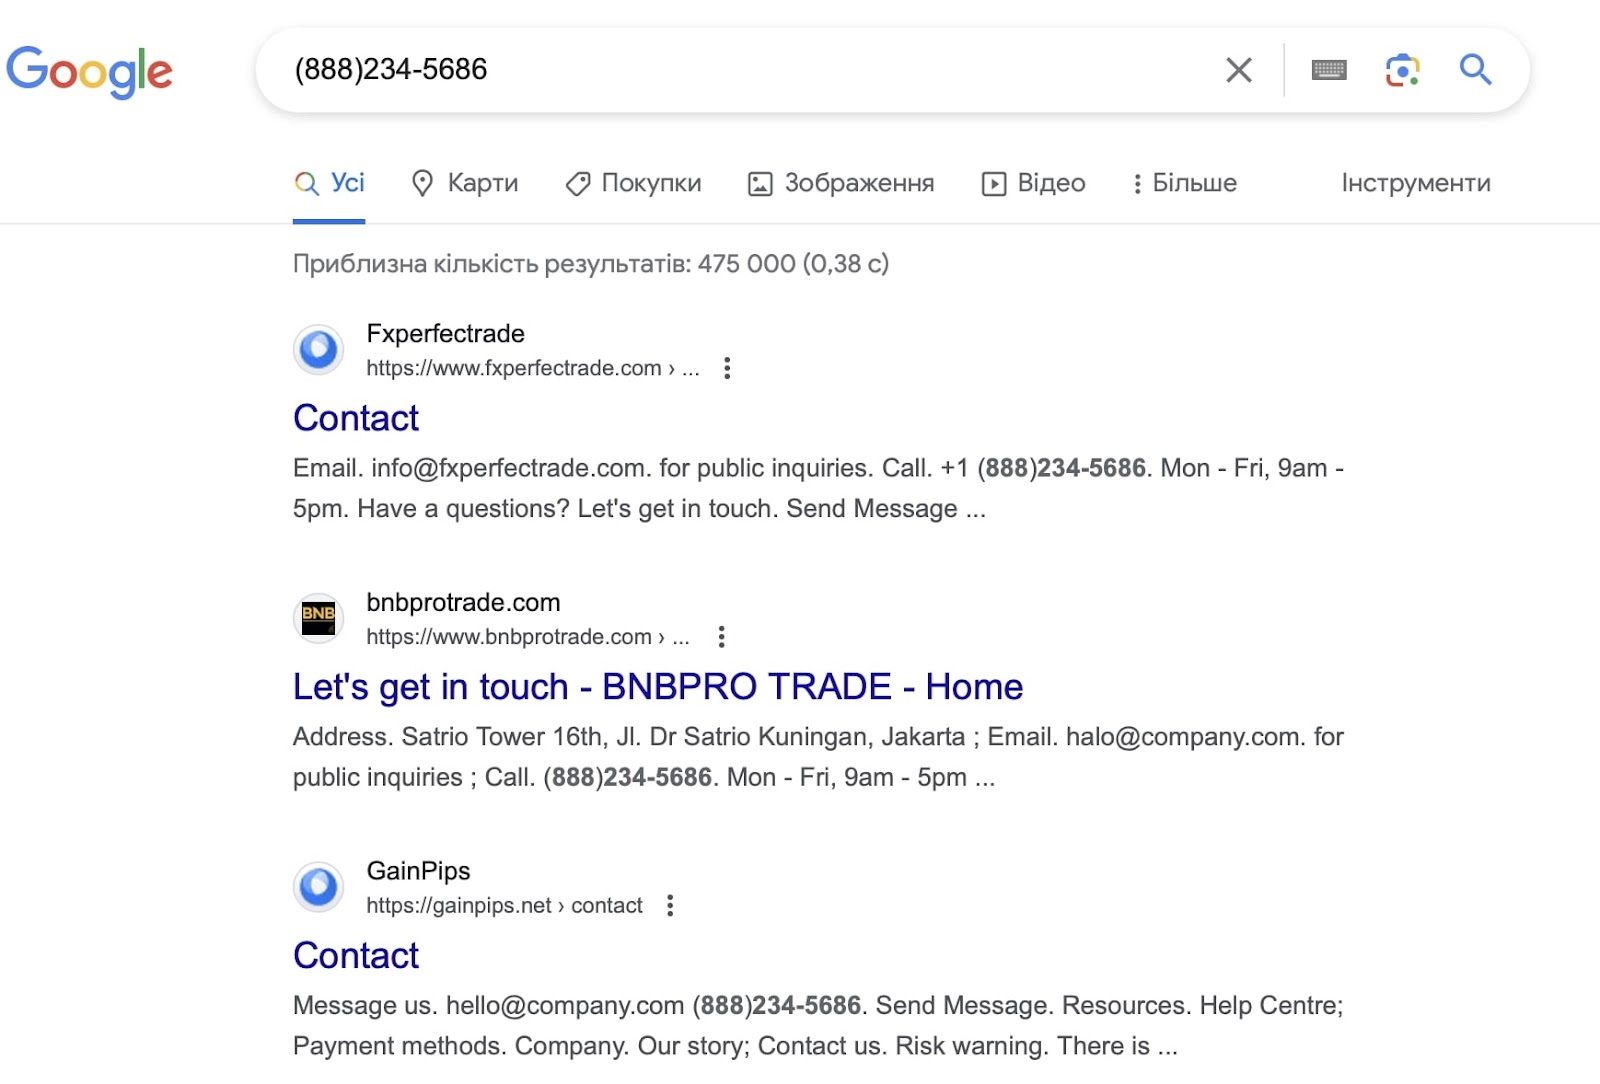
Task: Click the magnifying glass search button
Action: [x=1475, y=70]
